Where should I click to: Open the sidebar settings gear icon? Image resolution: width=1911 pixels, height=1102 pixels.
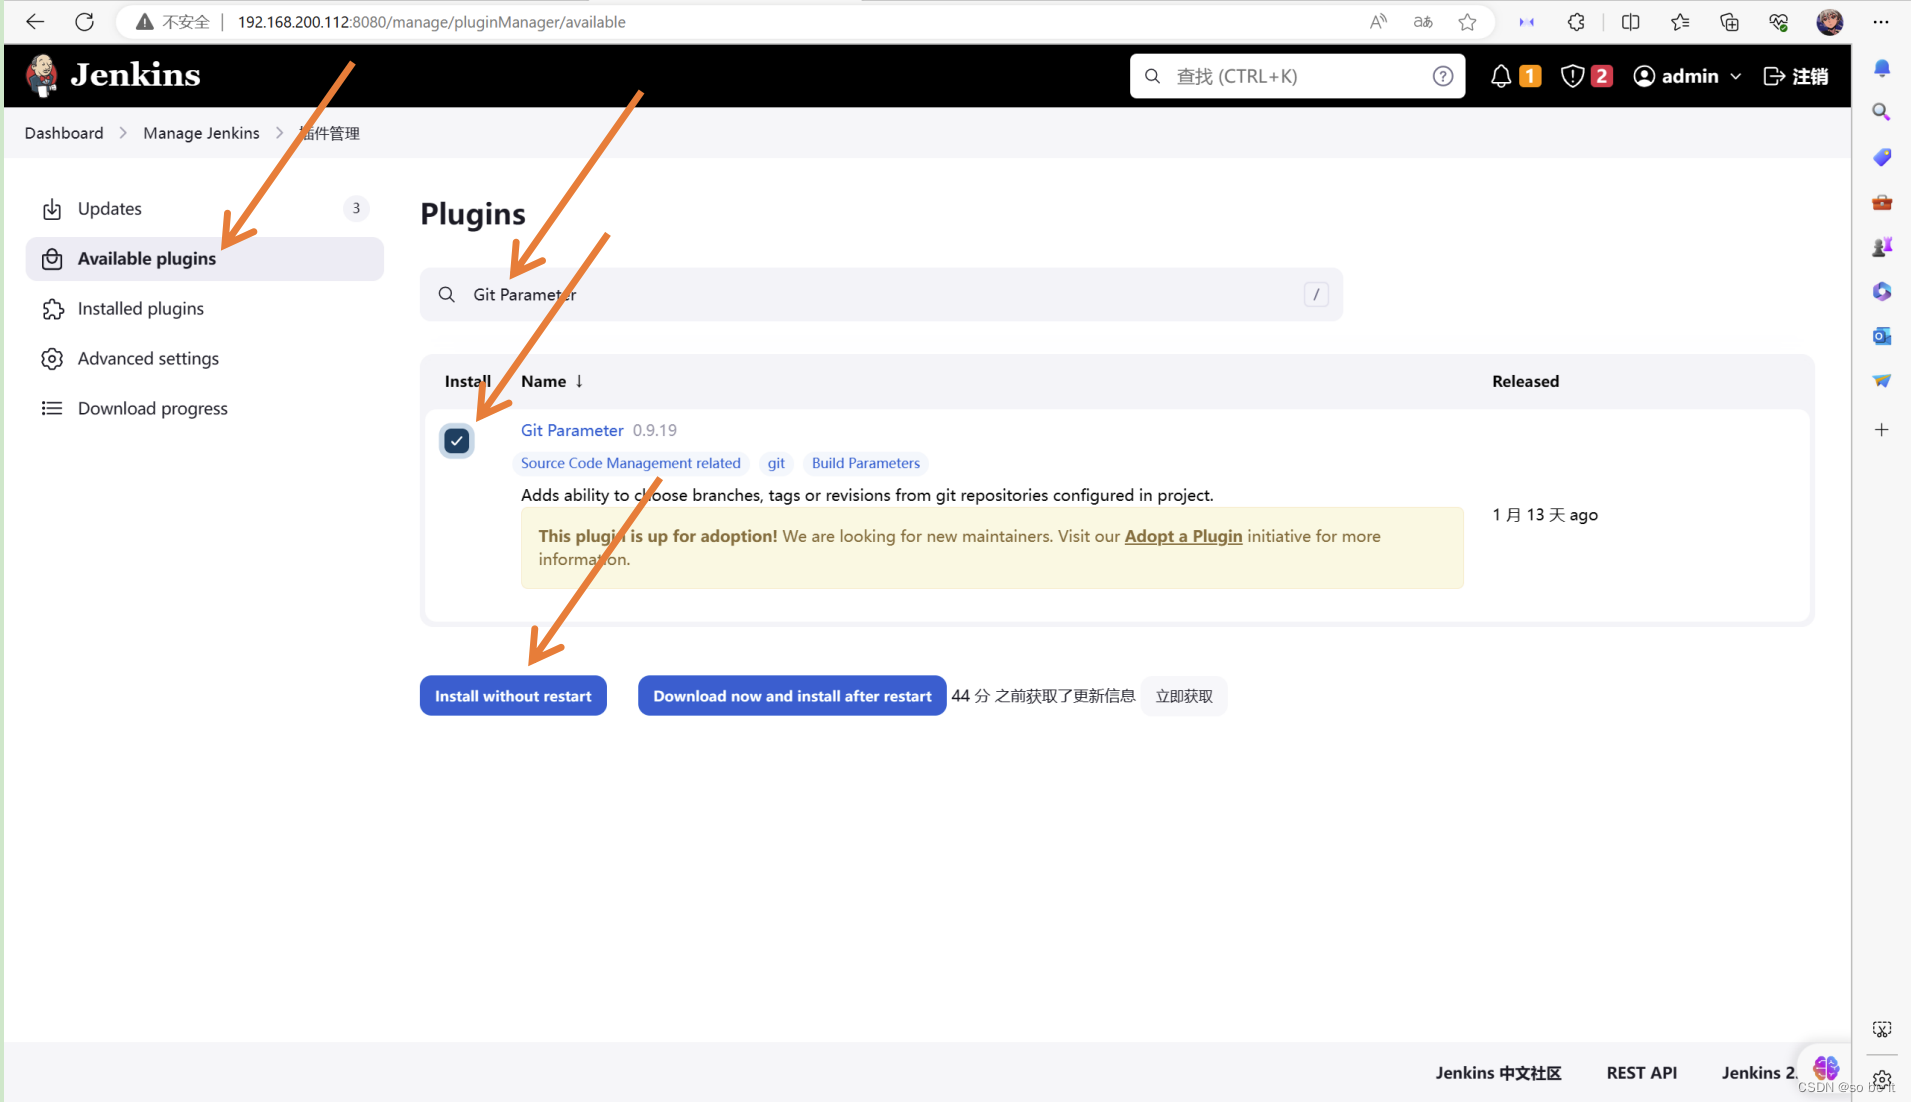pyautogui.click(x=1881, y=1080)
